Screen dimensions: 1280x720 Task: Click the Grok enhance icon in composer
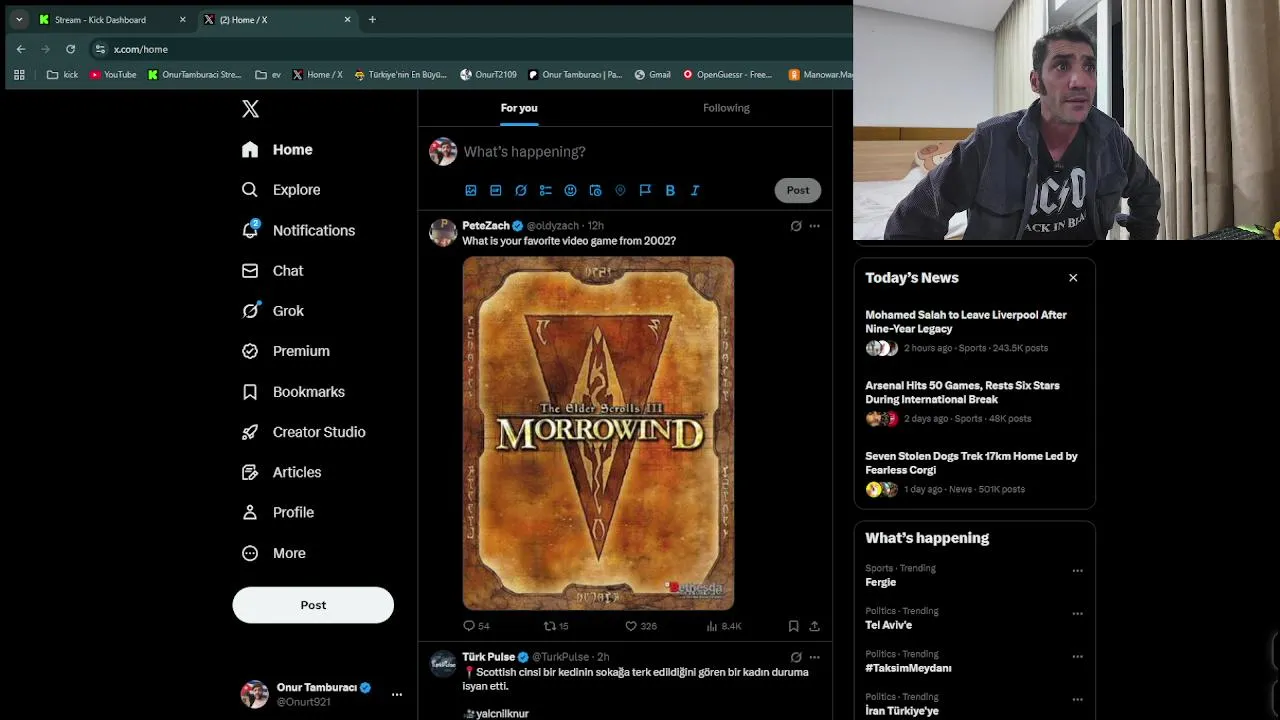(x=521, y=190)
